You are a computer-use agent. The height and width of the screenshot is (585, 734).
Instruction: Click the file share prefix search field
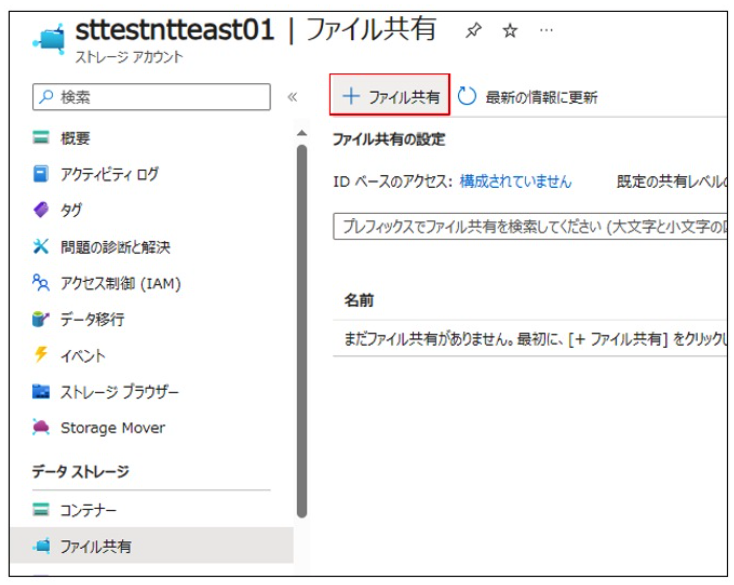[530, 226]
